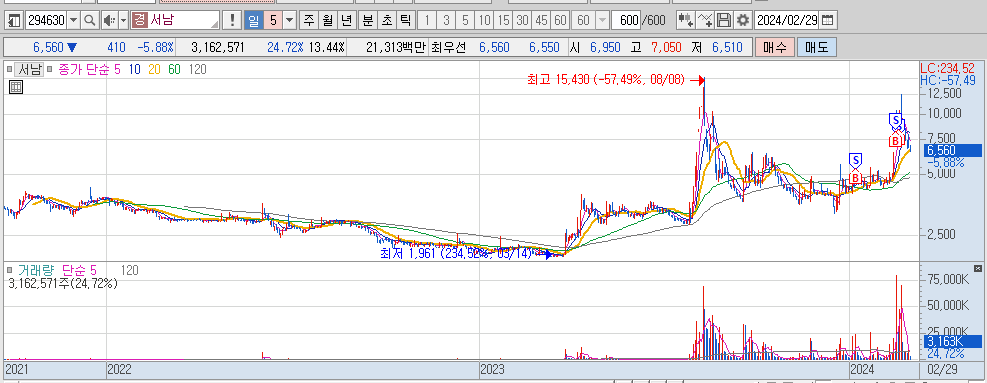Click the 최고 15,430 peak annotation
Image resolution: width=987 pixels, height=383 pixels.
coord(606,80)
